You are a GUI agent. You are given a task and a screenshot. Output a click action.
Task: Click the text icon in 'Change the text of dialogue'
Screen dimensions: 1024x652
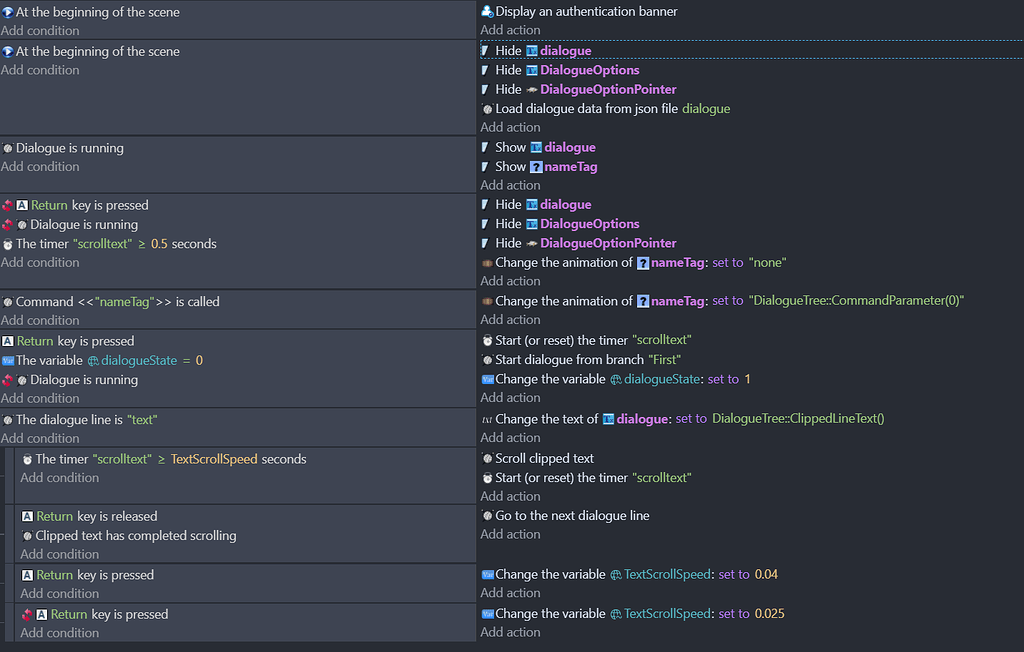tap(487, 418)
